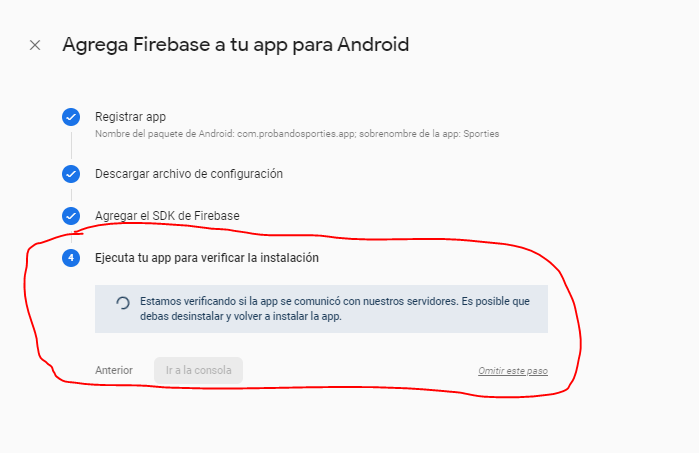
Task: Click the loading spinner in verification banner
Action: click(123, 303)
